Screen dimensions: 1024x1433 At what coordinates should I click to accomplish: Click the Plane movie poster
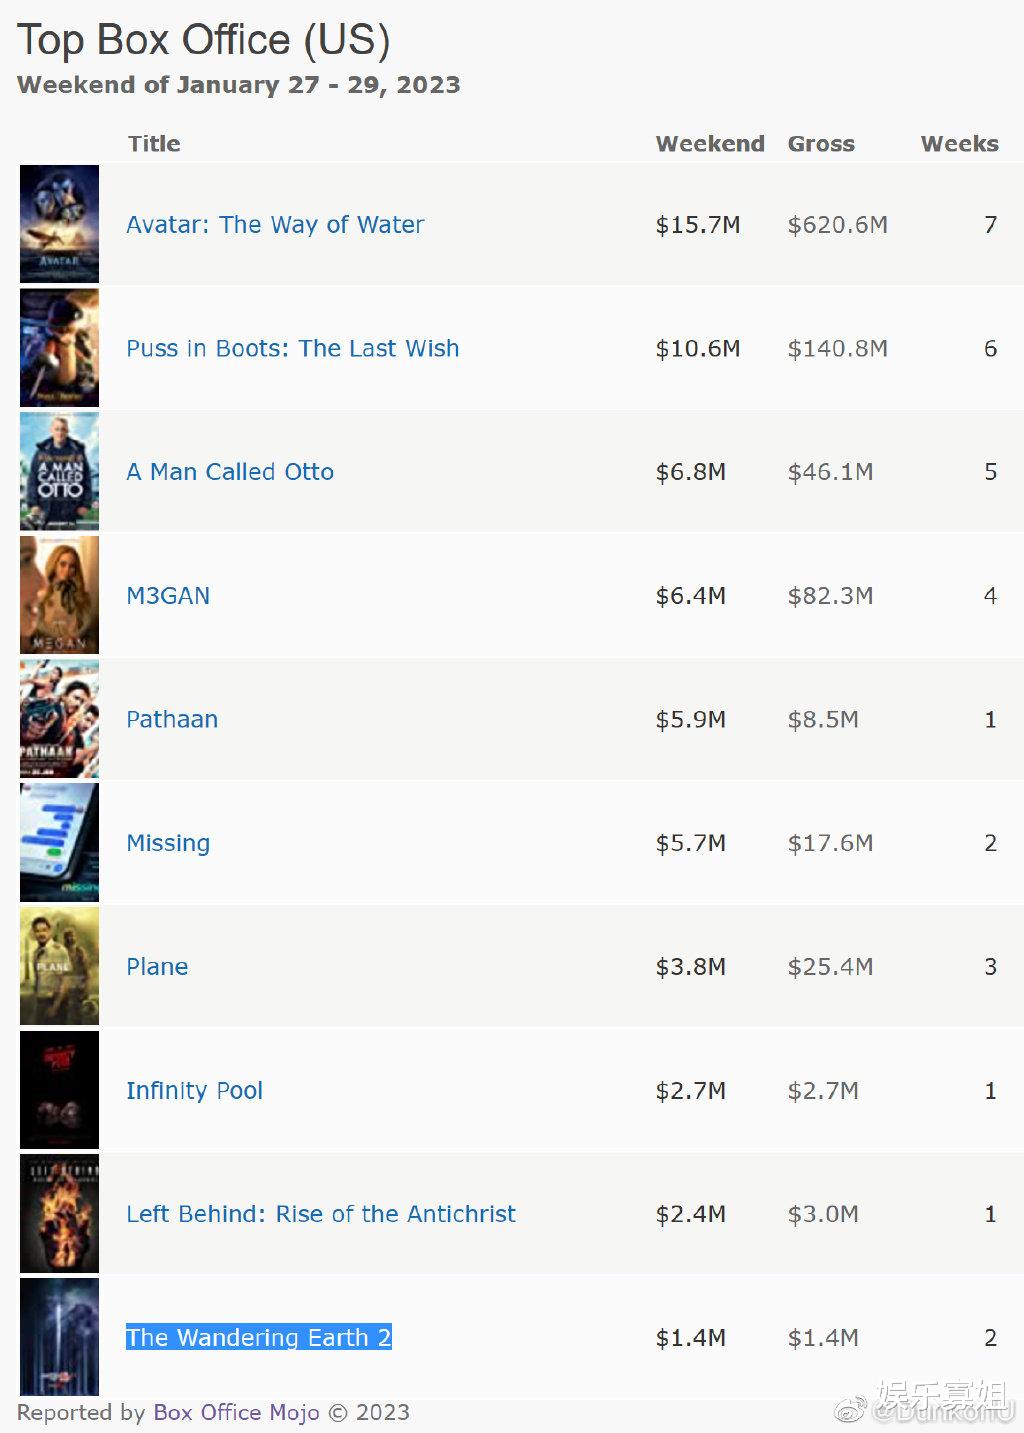(60, 966)
